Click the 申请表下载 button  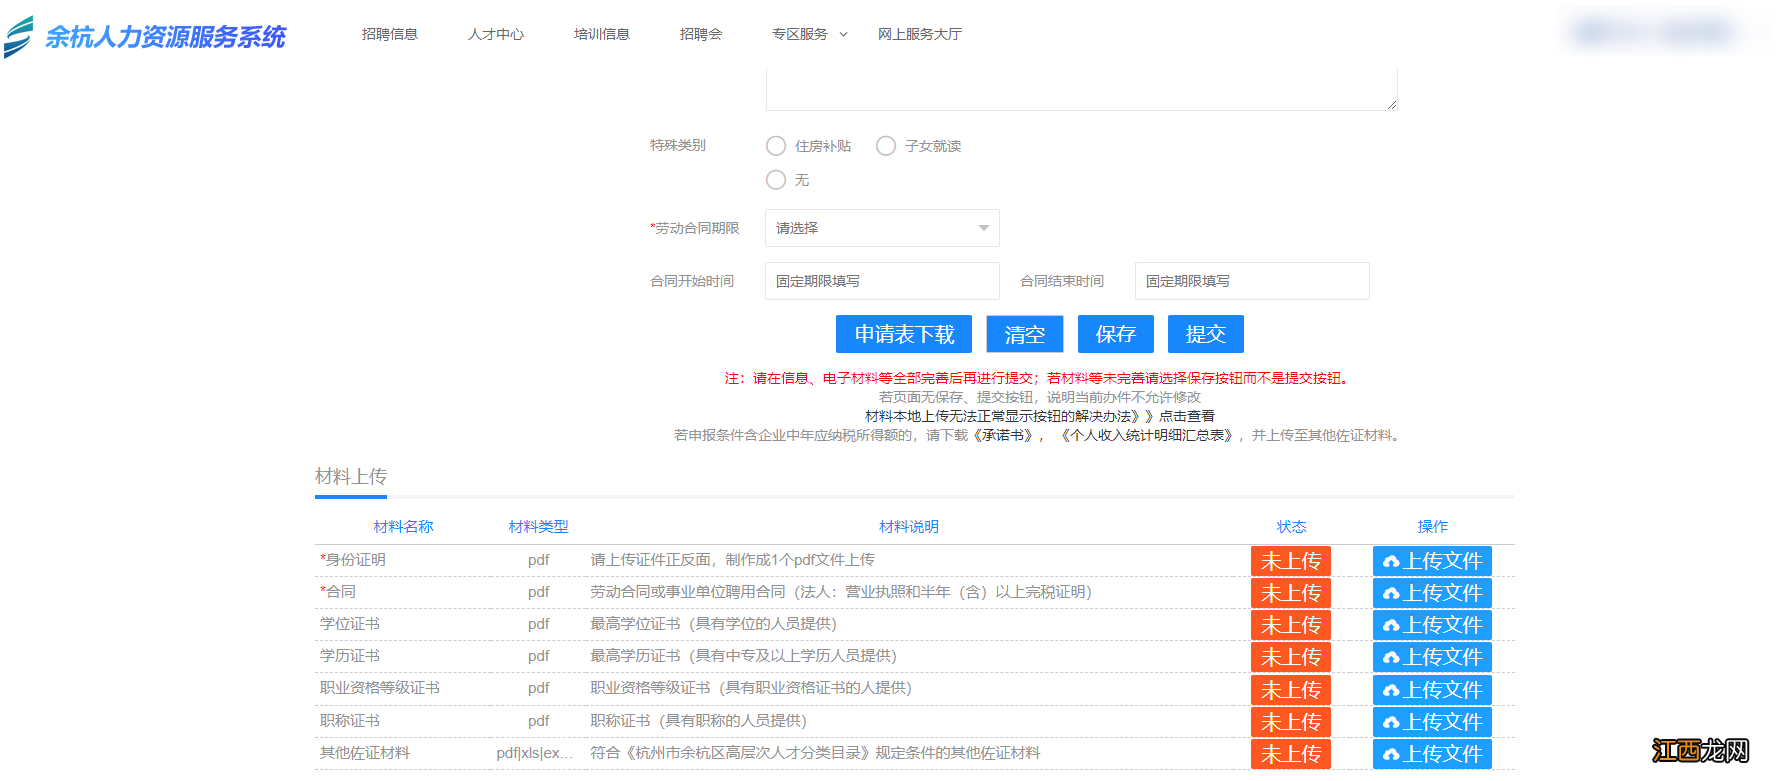tap(904, 334)
